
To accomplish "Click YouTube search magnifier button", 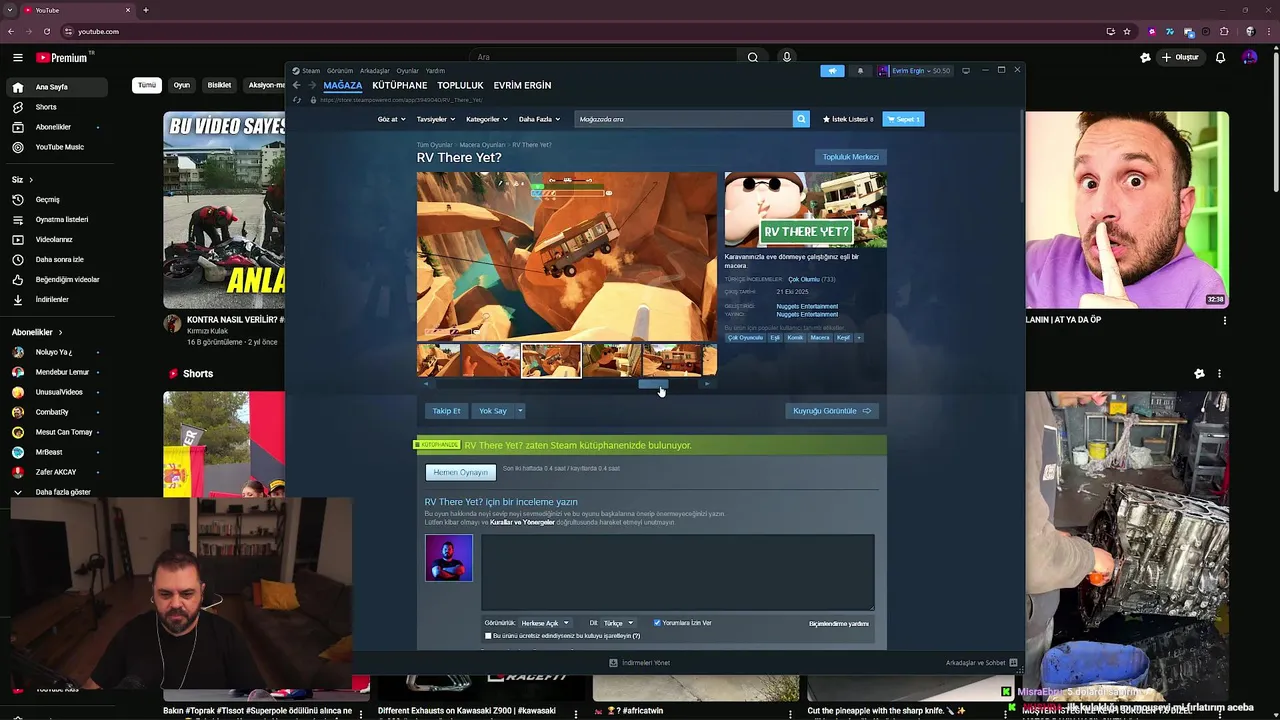I will [x=753, y=57].
